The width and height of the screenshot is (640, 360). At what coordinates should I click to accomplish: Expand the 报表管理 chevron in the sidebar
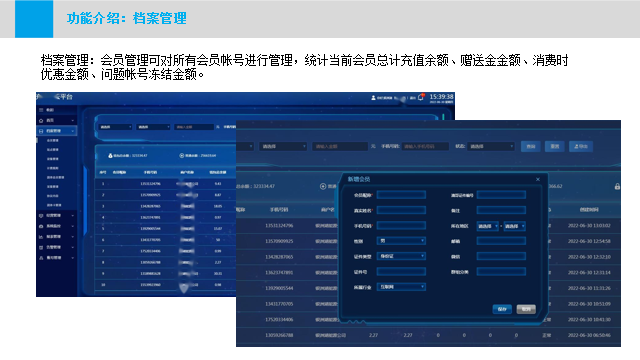[73, 237]
